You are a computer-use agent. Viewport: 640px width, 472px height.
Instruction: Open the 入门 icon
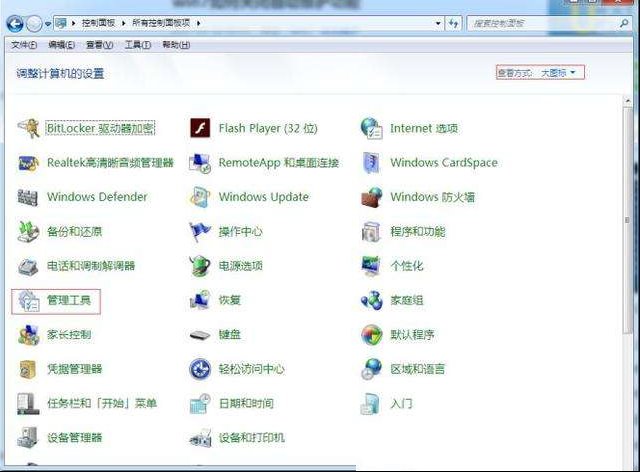(x=370, y=404)
